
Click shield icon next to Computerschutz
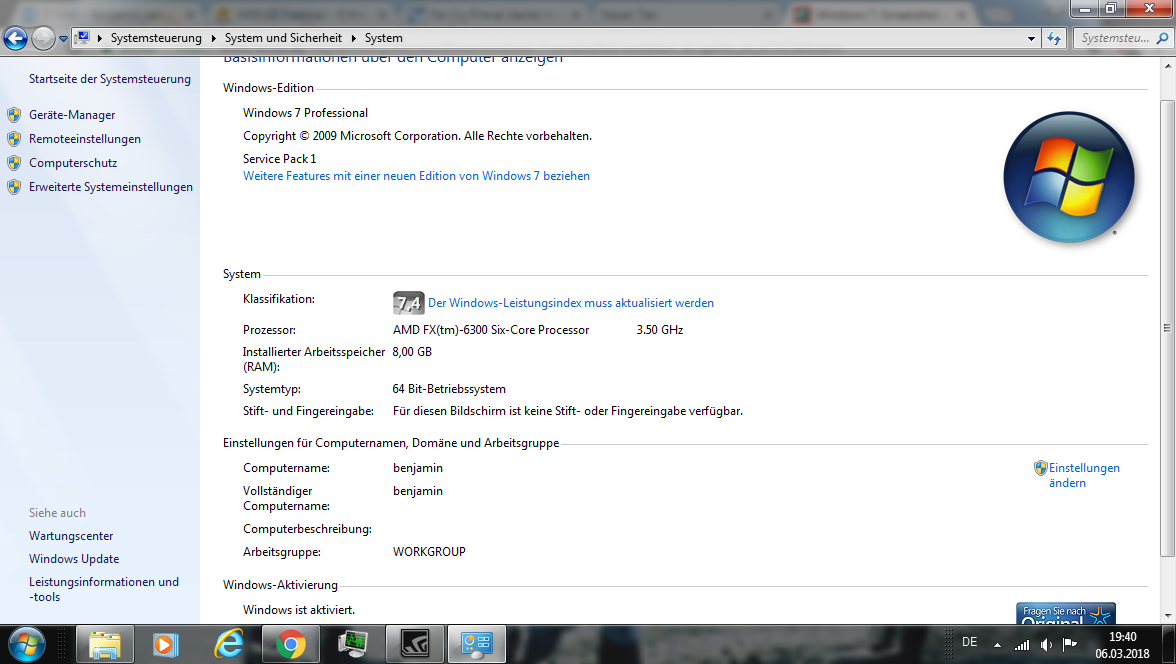coord(14,163)
